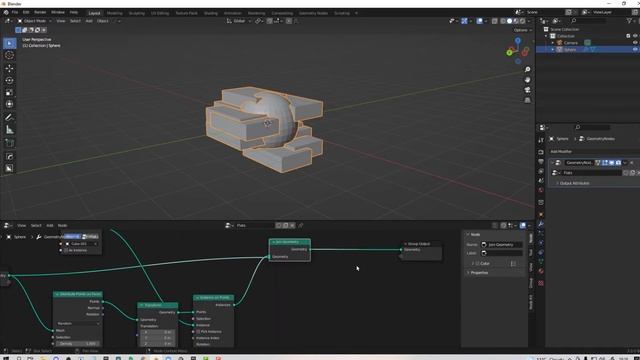The height and width of the screenshot is (360, 640).
Task: Select the Scale tool
Action: pyautogui.click(x=9, y=93)
